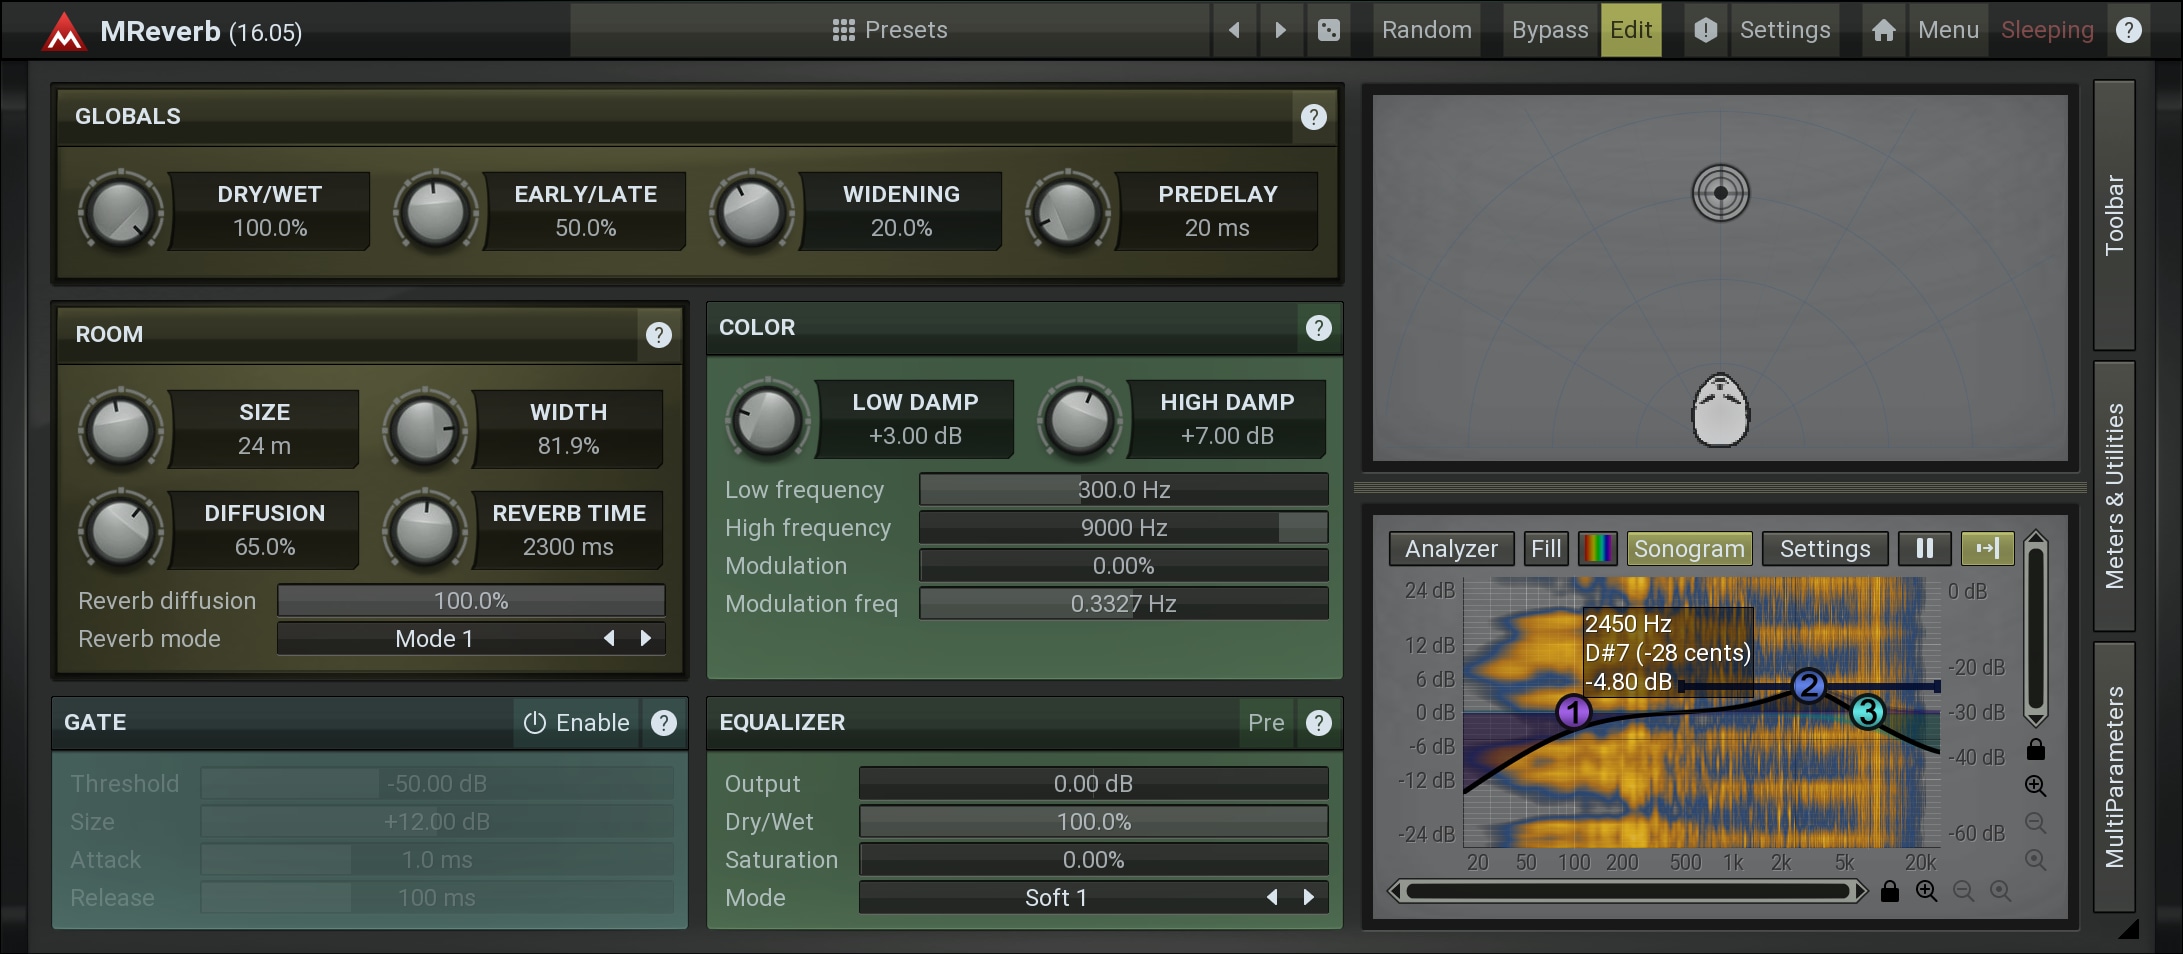
Task: Open the Presets browser
Action: click(890, 30)
